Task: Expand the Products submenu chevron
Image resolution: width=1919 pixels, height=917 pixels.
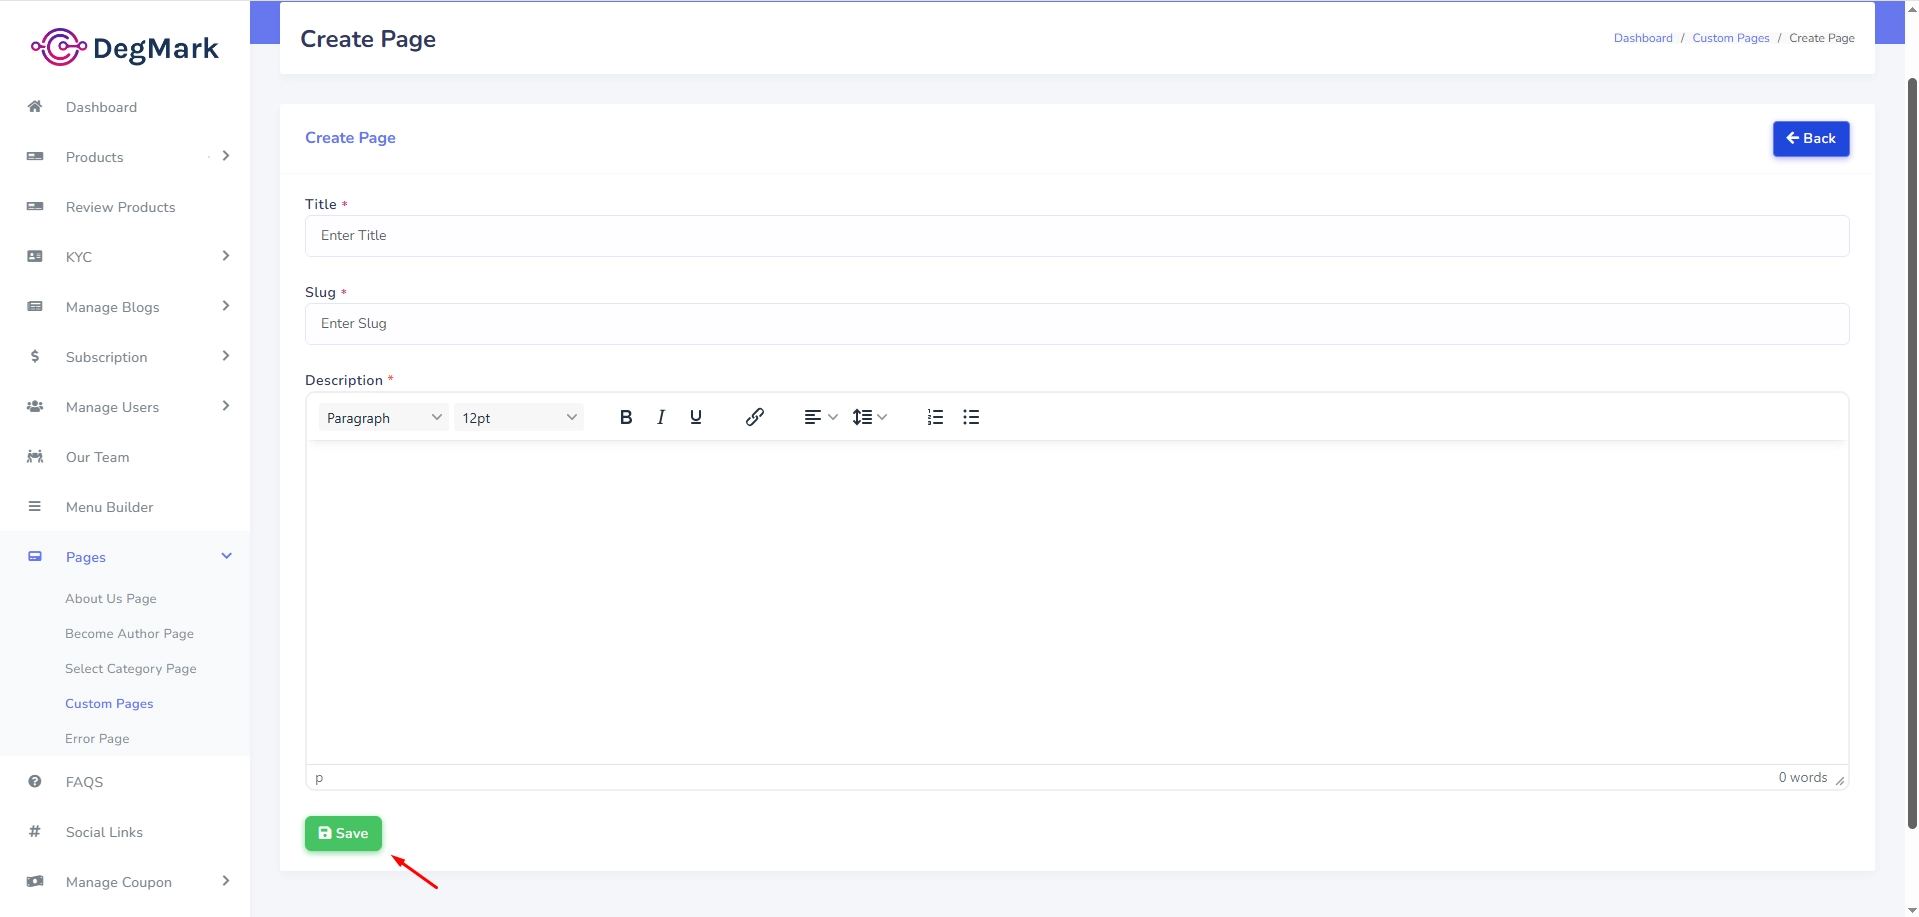Action: point(226,156)
